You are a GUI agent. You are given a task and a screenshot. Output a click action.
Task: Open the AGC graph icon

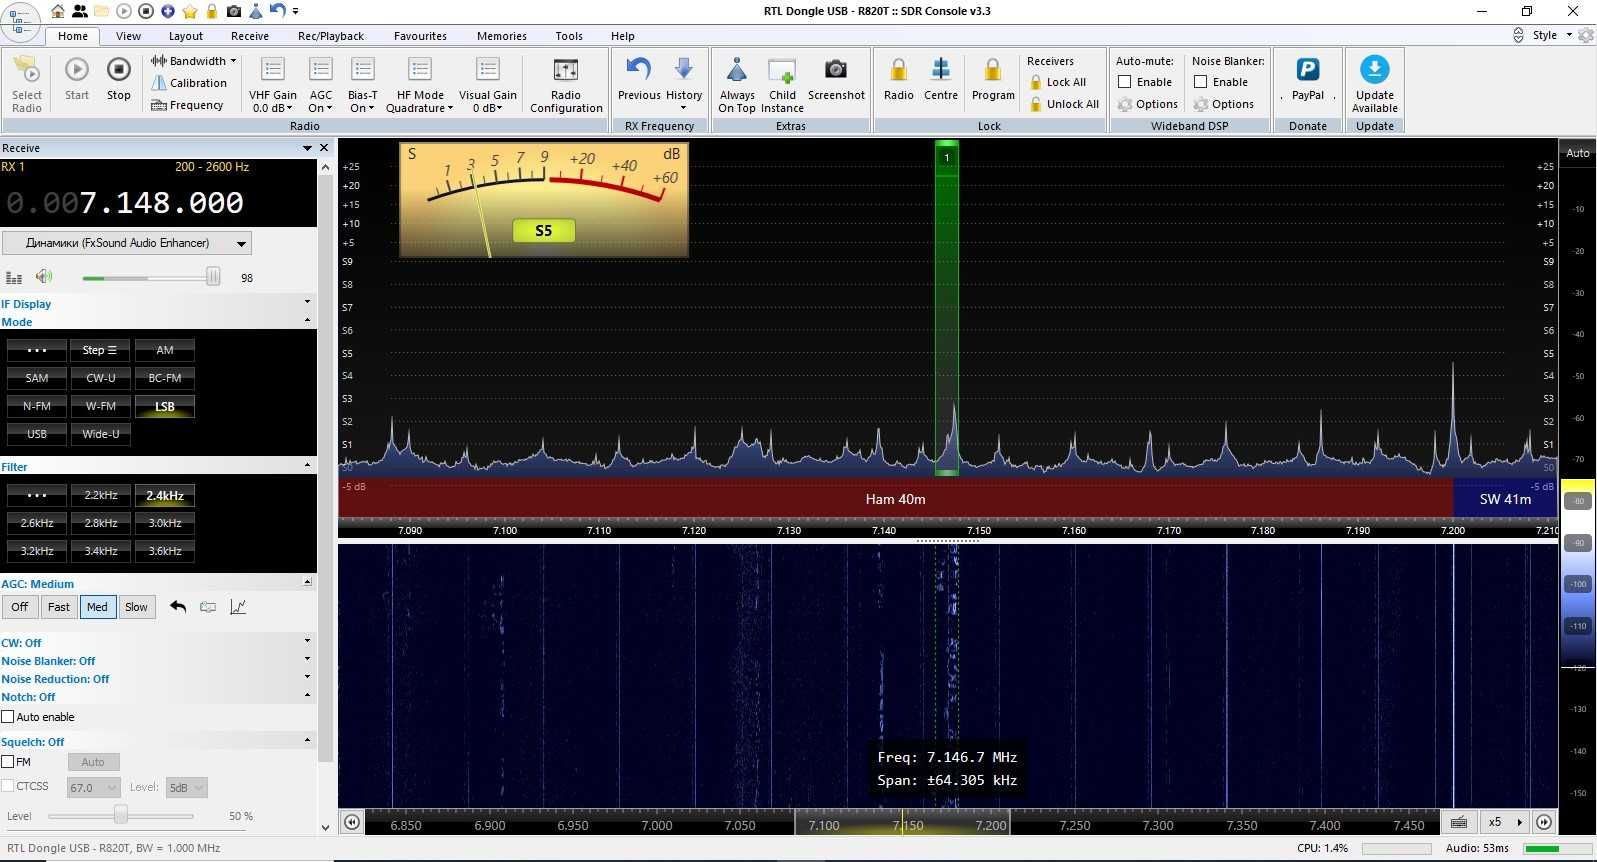(238, 607)
